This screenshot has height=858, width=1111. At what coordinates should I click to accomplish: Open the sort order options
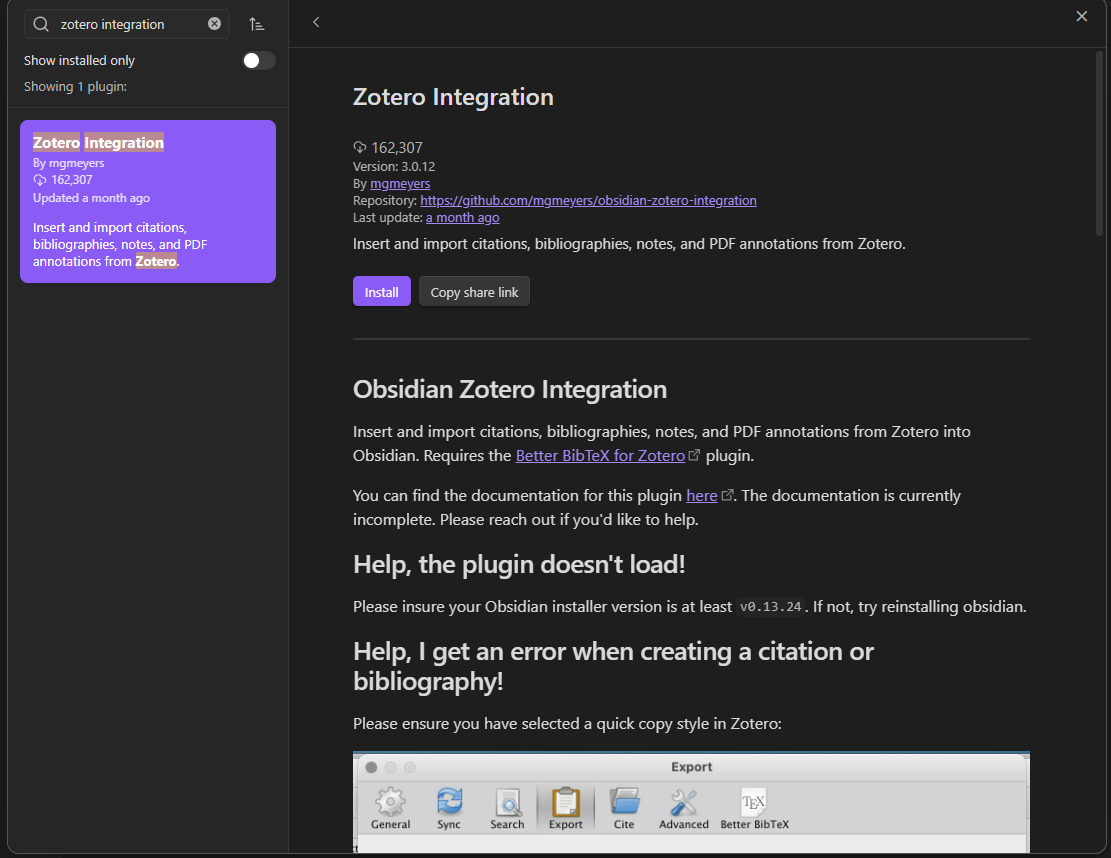256,24
